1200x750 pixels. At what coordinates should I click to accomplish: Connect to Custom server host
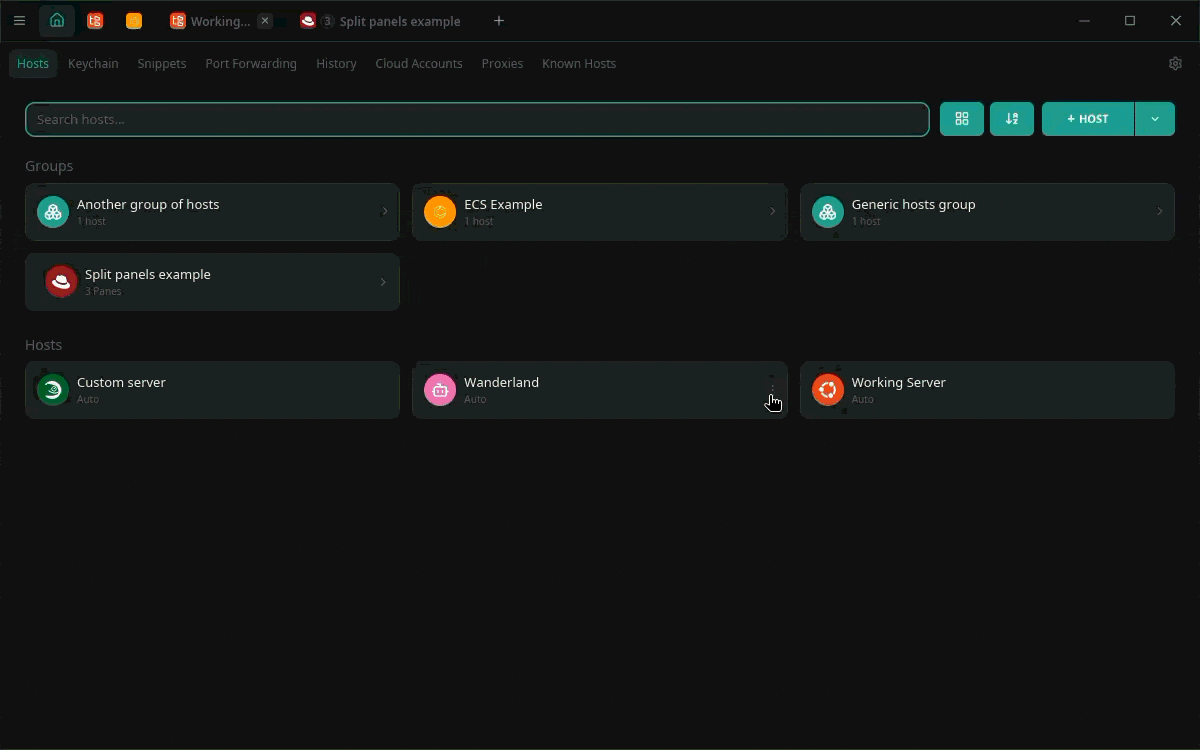pos(212,390)
